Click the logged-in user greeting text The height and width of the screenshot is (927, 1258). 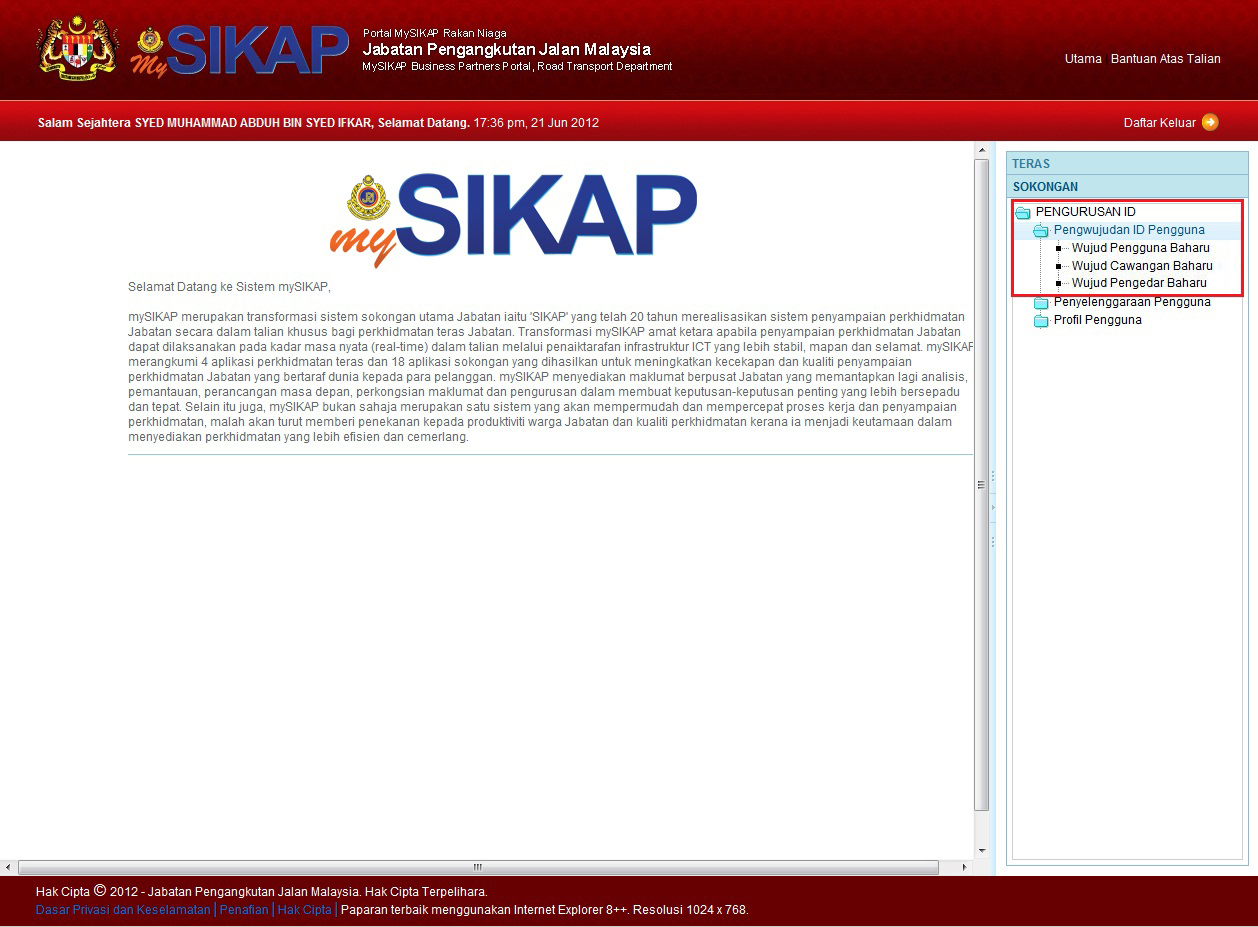[x=253, y=123]
